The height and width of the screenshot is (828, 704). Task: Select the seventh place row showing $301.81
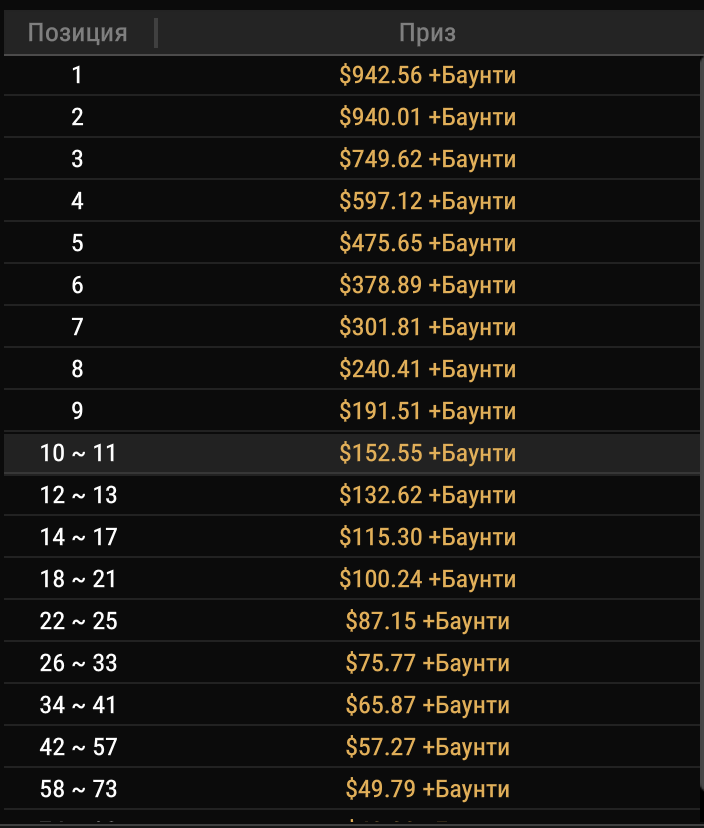tap(352, 327)
